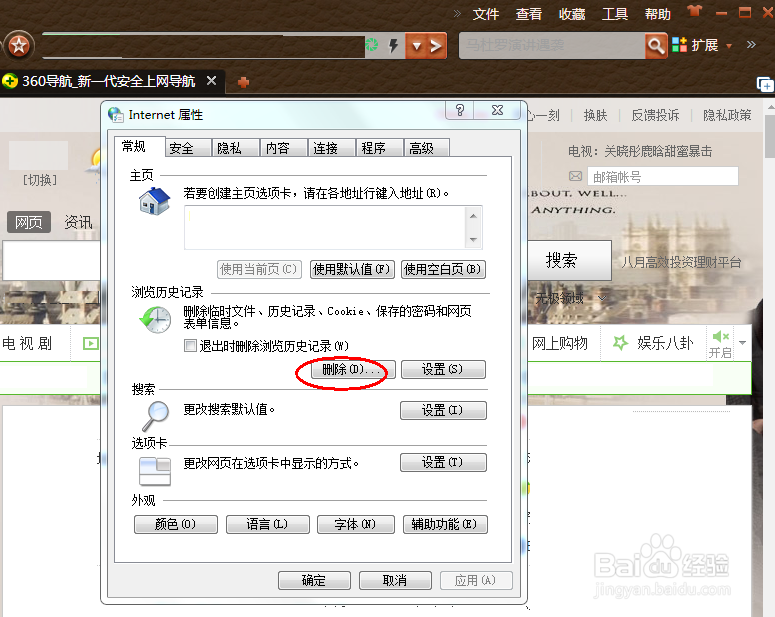Click the 使用空白页 button
Viewport: 775px width, 617px height.
(443, 269)
